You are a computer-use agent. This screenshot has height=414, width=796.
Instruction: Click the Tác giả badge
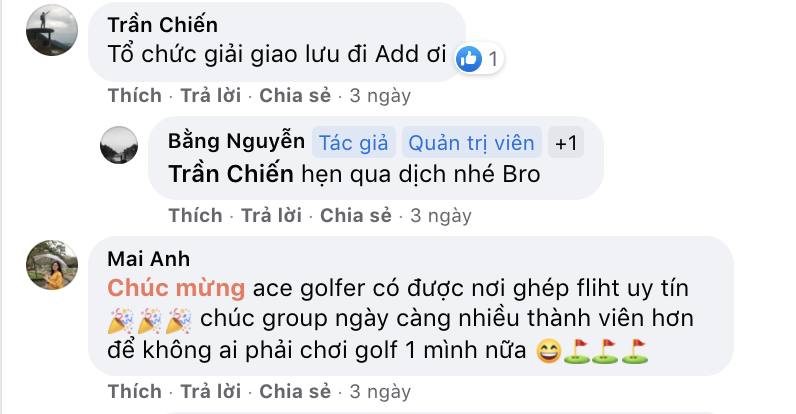tap(353, 143)
